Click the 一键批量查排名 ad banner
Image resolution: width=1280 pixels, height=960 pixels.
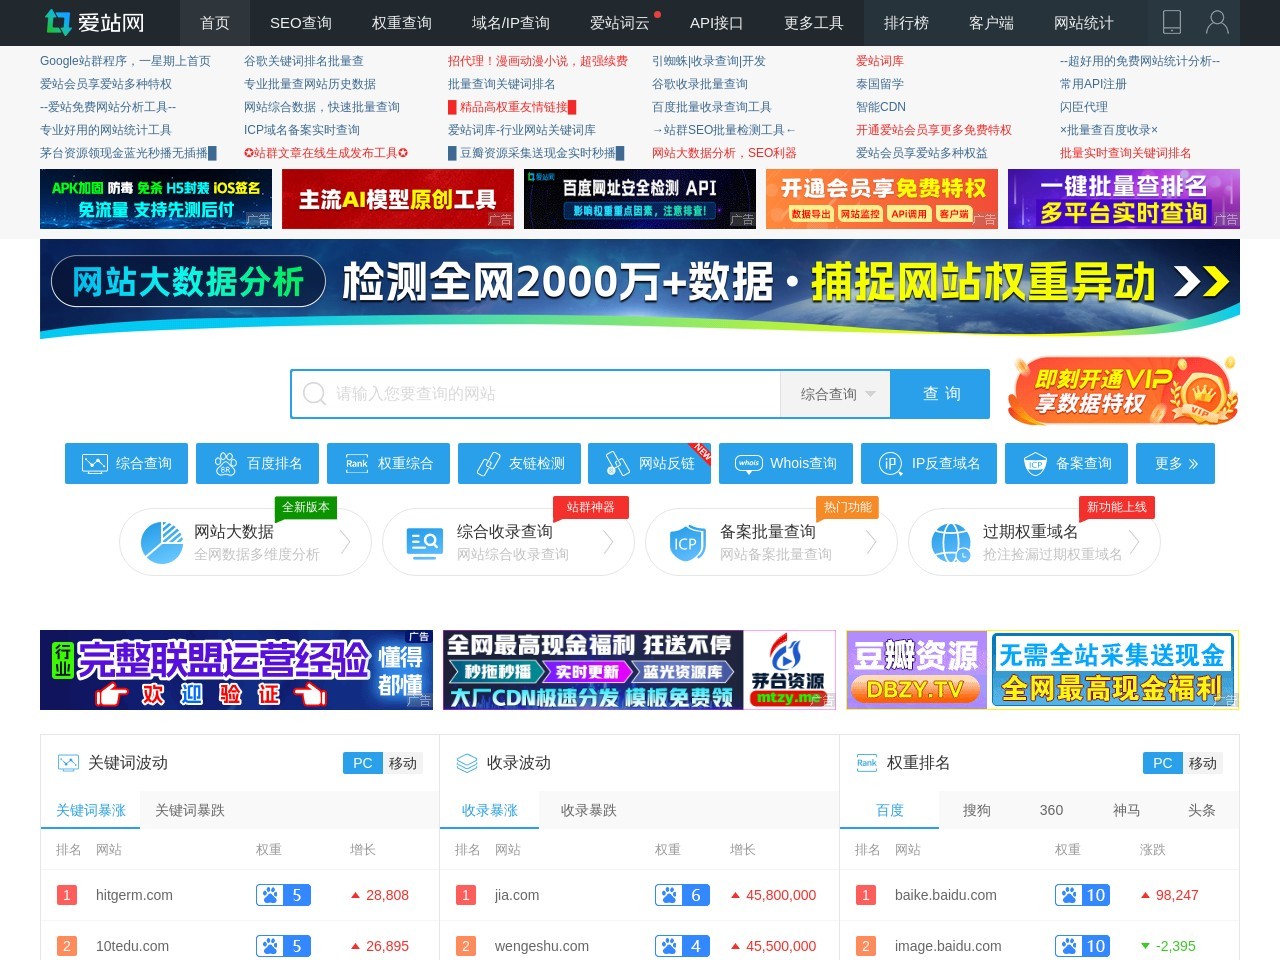point(1124,199)
